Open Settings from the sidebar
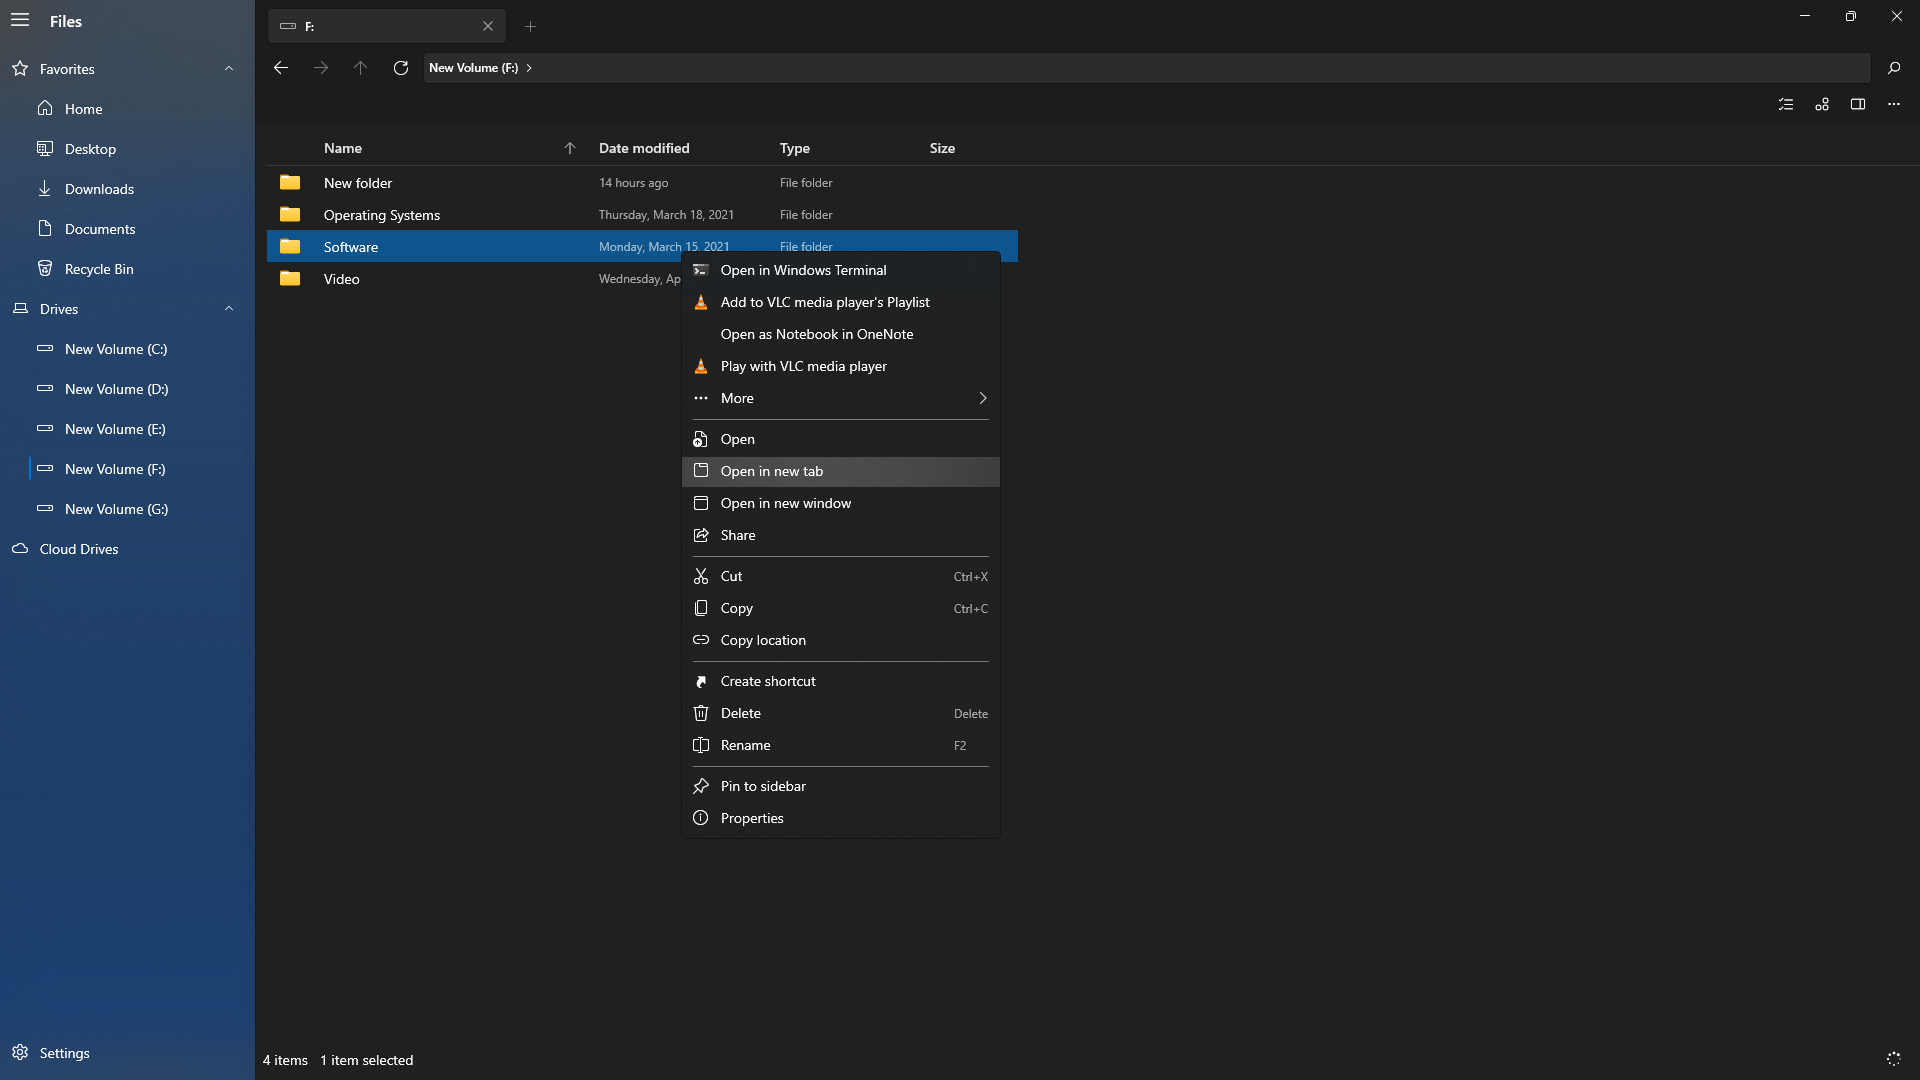The width and height of the screenshot is (1920, 1080). 64,1053
